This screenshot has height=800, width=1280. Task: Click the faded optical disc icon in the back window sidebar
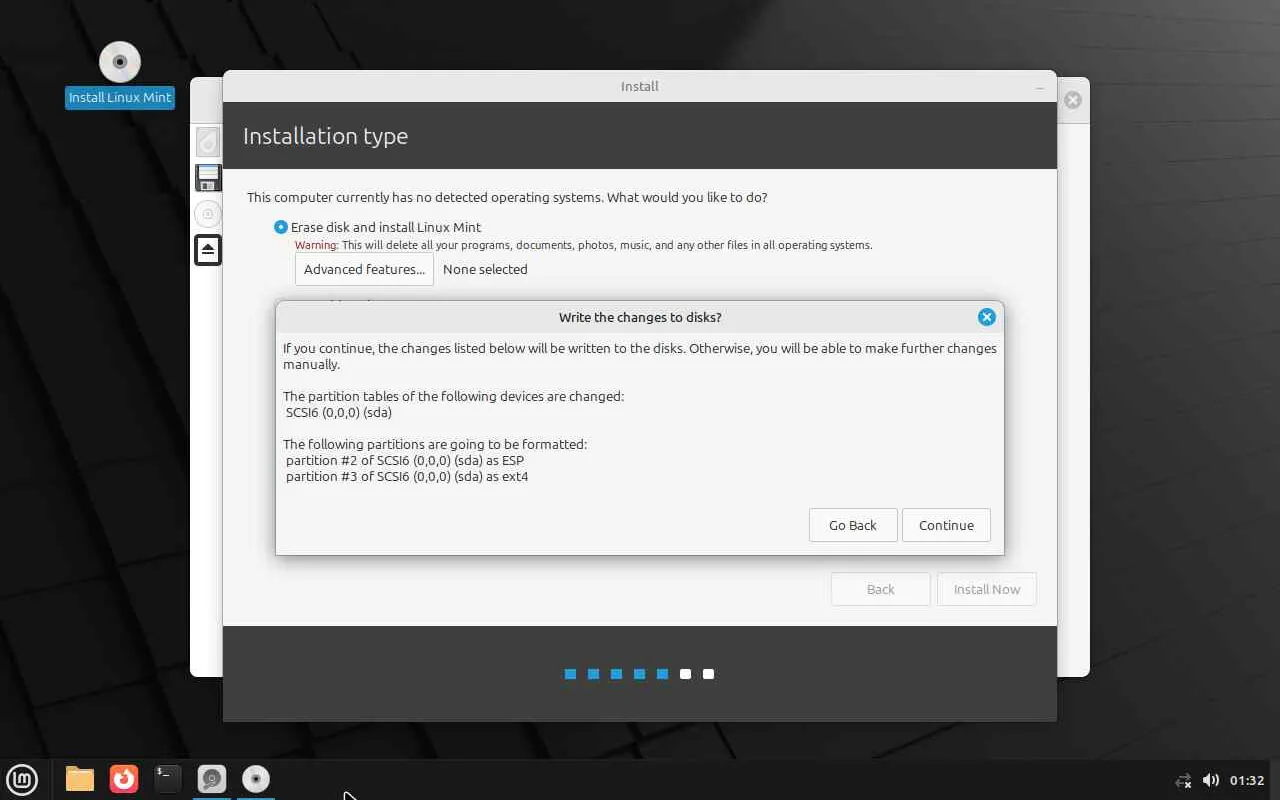pyautogui.click(x=208, y=214)
